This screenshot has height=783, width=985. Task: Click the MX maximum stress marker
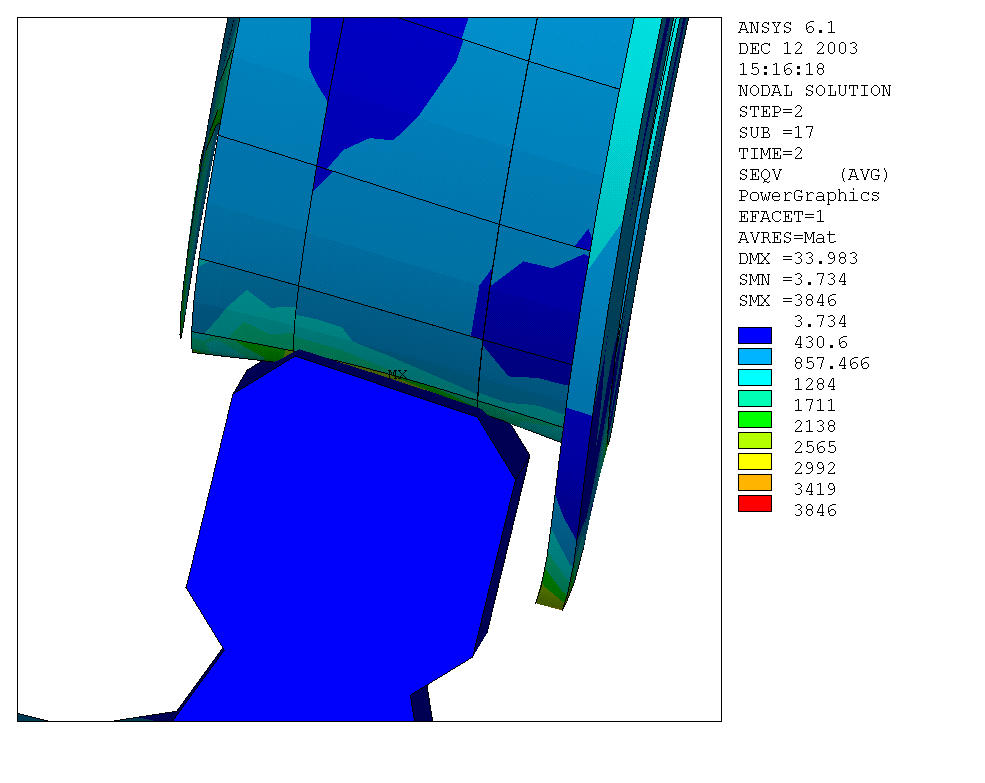coord(398,375)
